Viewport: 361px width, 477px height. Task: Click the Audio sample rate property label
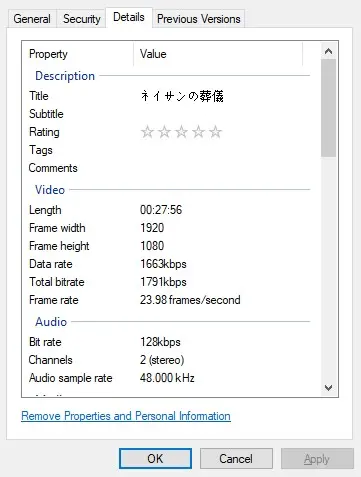point(71,378)
